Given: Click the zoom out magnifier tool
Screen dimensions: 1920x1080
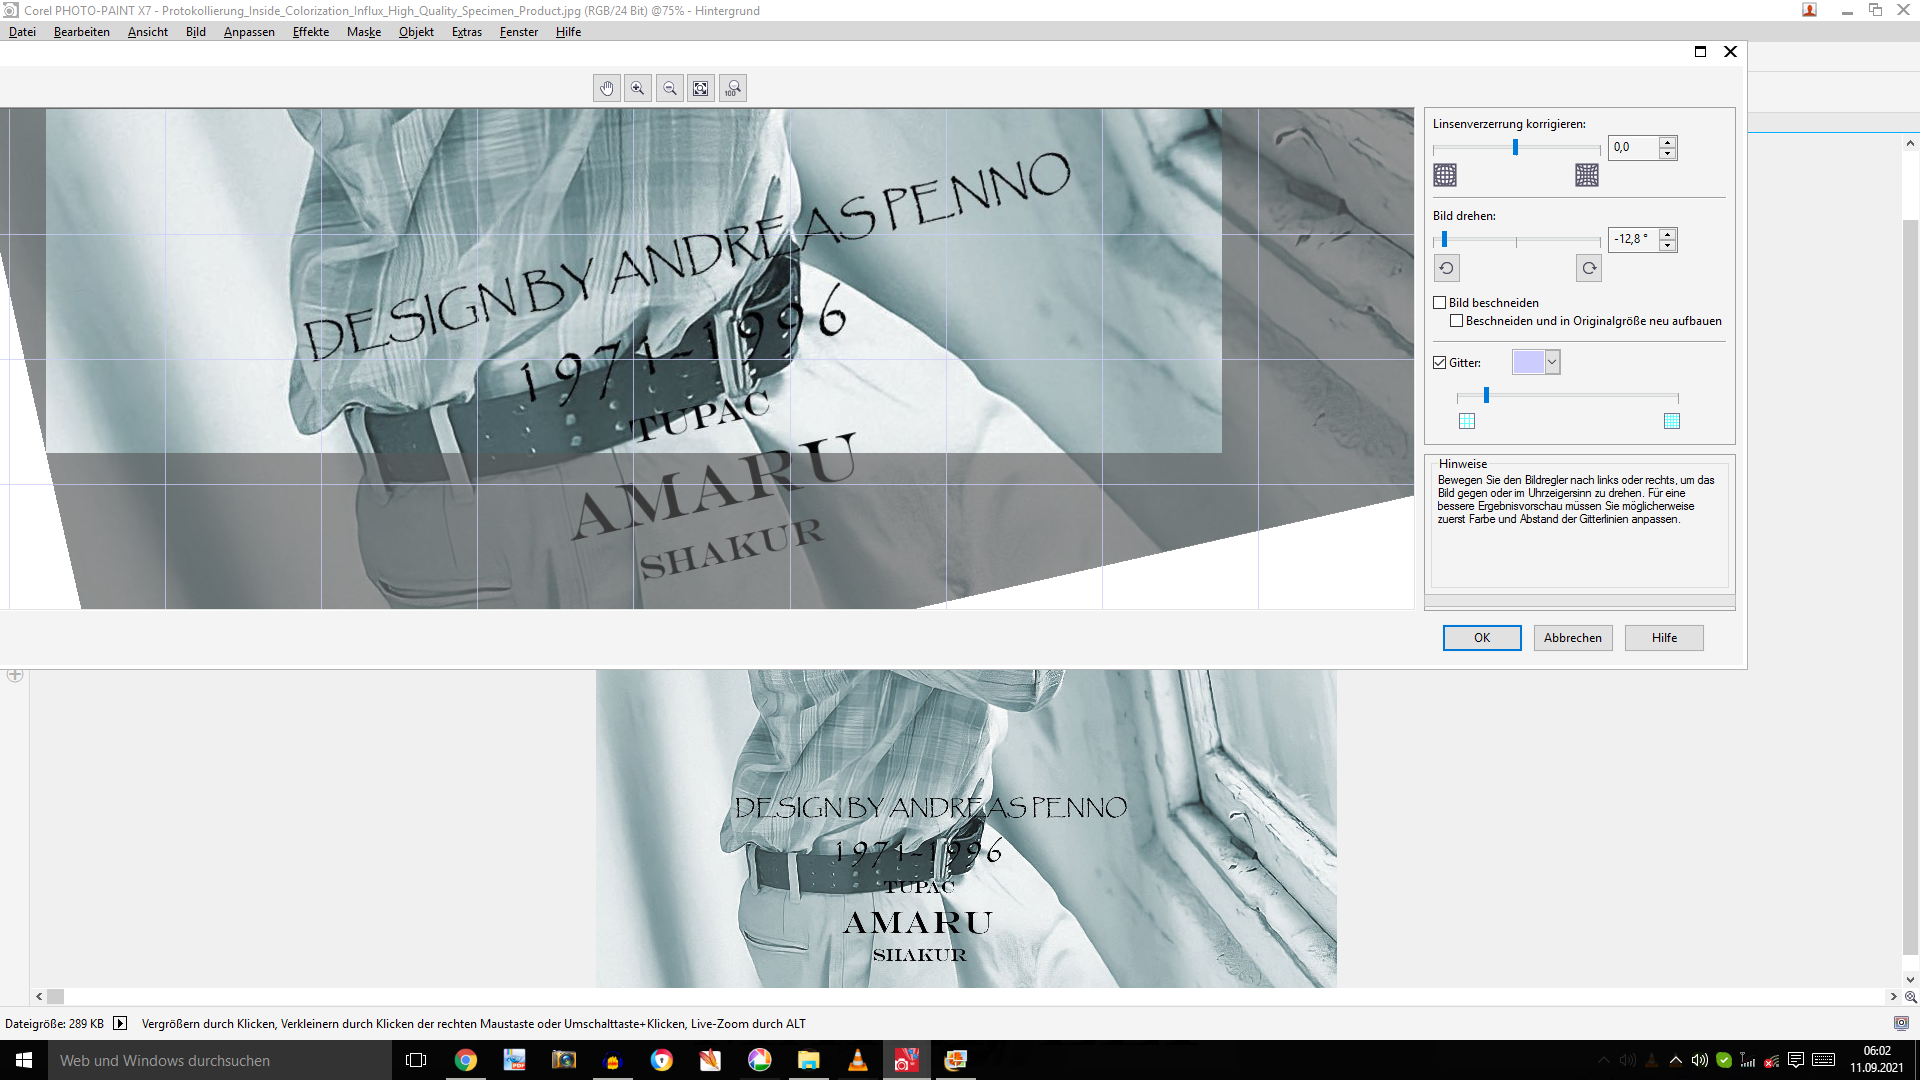Looking at the screenshot, I should [x=670, y=88].
